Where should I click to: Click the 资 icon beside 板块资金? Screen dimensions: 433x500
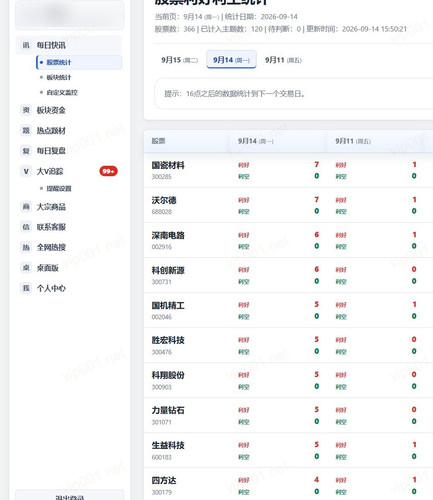(x=26, y=110)
